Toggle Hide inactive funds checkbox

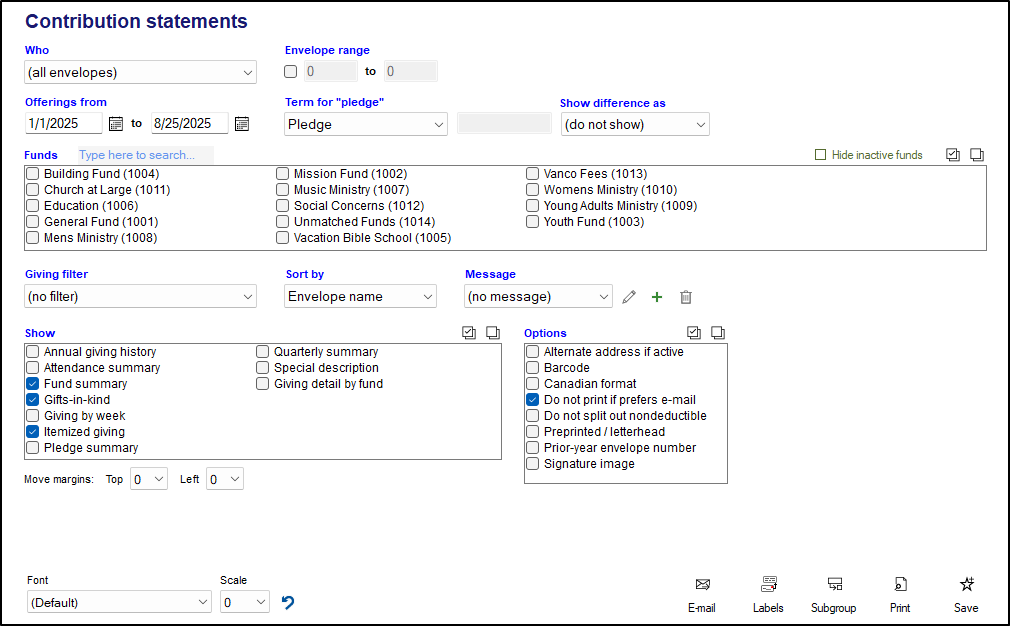tap(821, 155)
